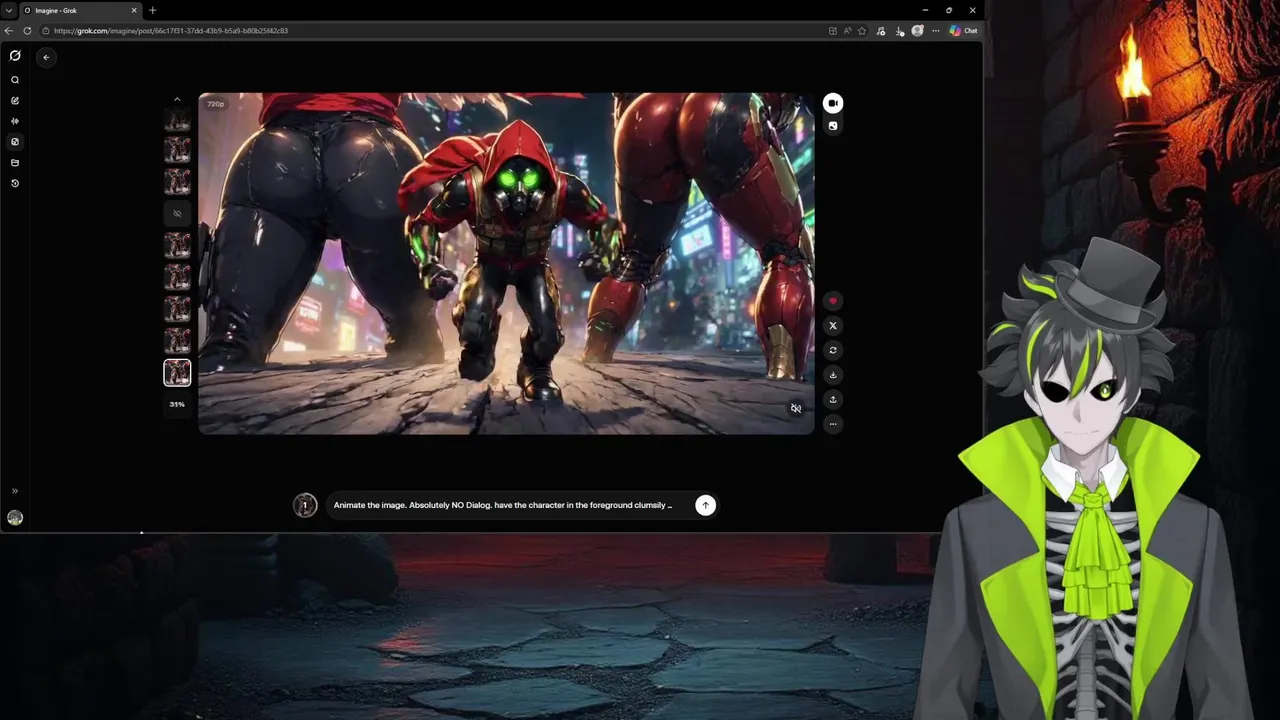Open voice mode with the waveform icon
This screenshot has height=720, width=1280.
[x=15, y=121]
